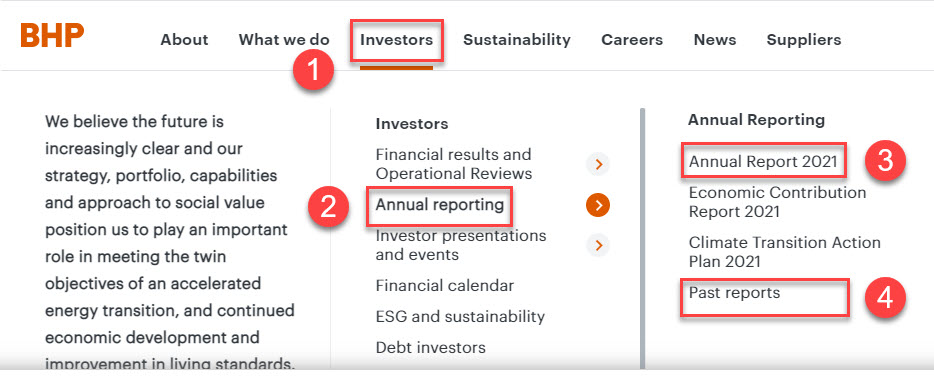Open the About menu
Image resolution: width=934 pixels, height=381 pixels.
click(184, 40)
